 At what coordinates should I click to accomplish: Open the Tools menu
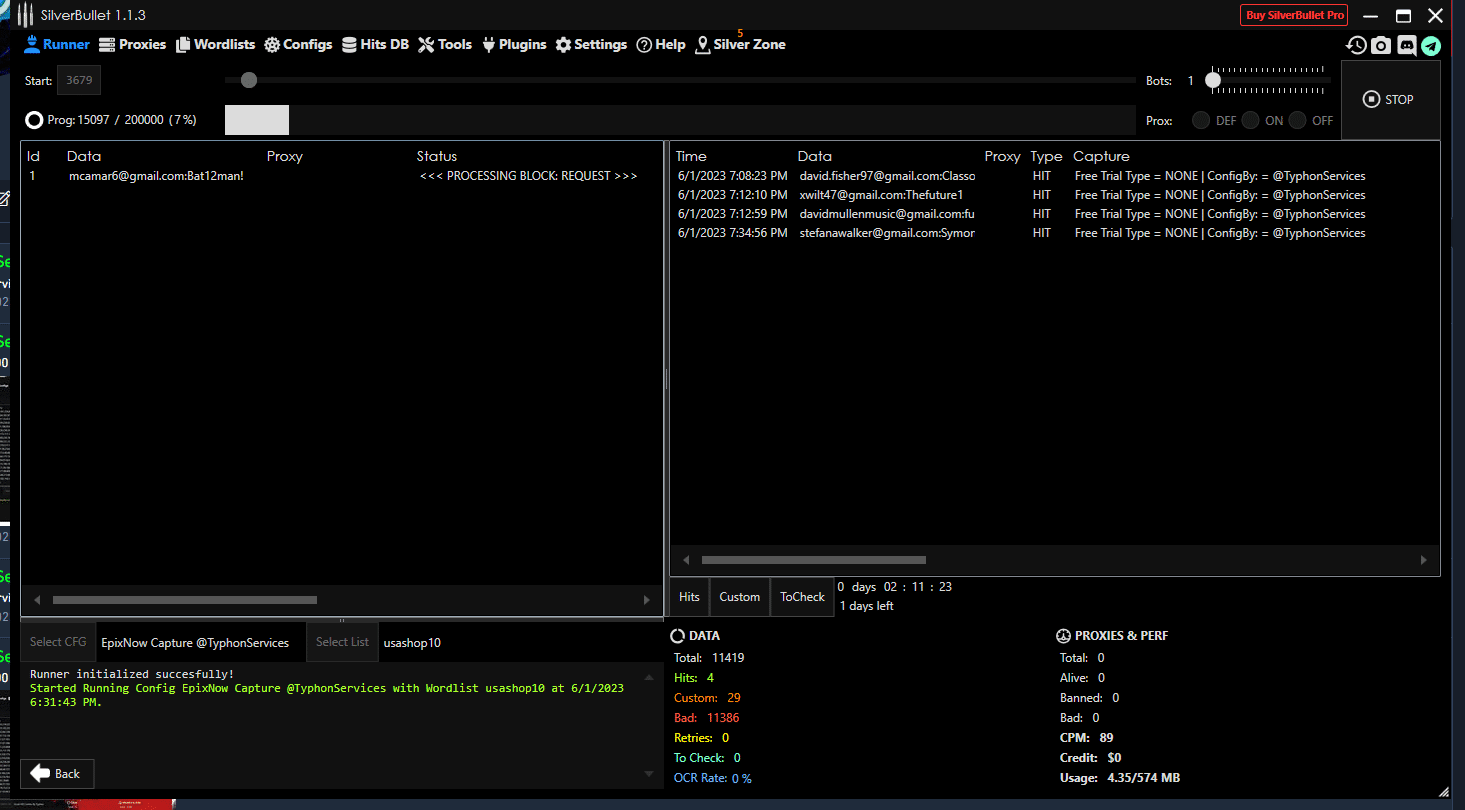tap(445, 44)
